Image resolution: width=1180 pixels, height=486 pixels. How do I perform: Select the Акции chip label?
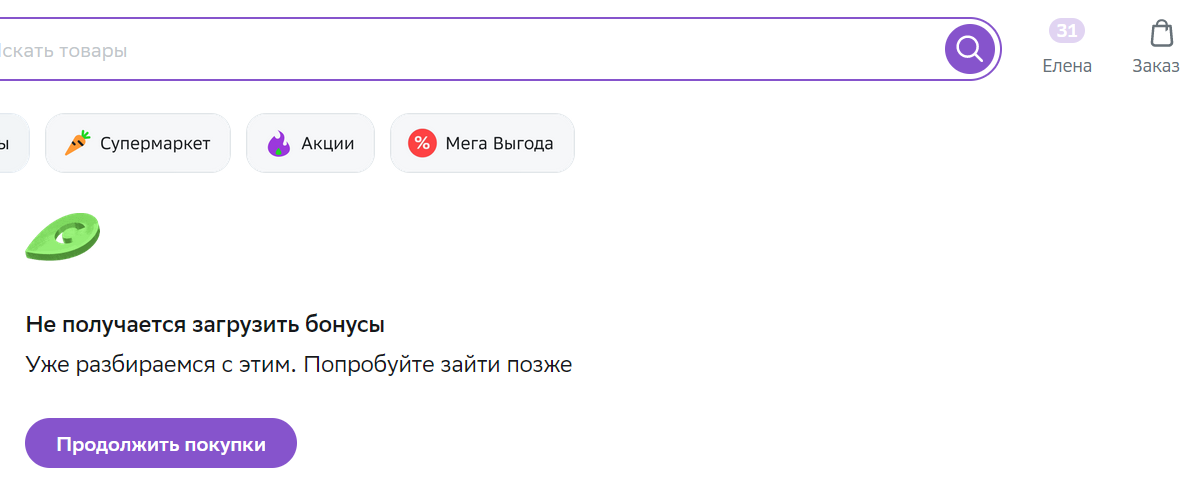click(x=327, y=143)
